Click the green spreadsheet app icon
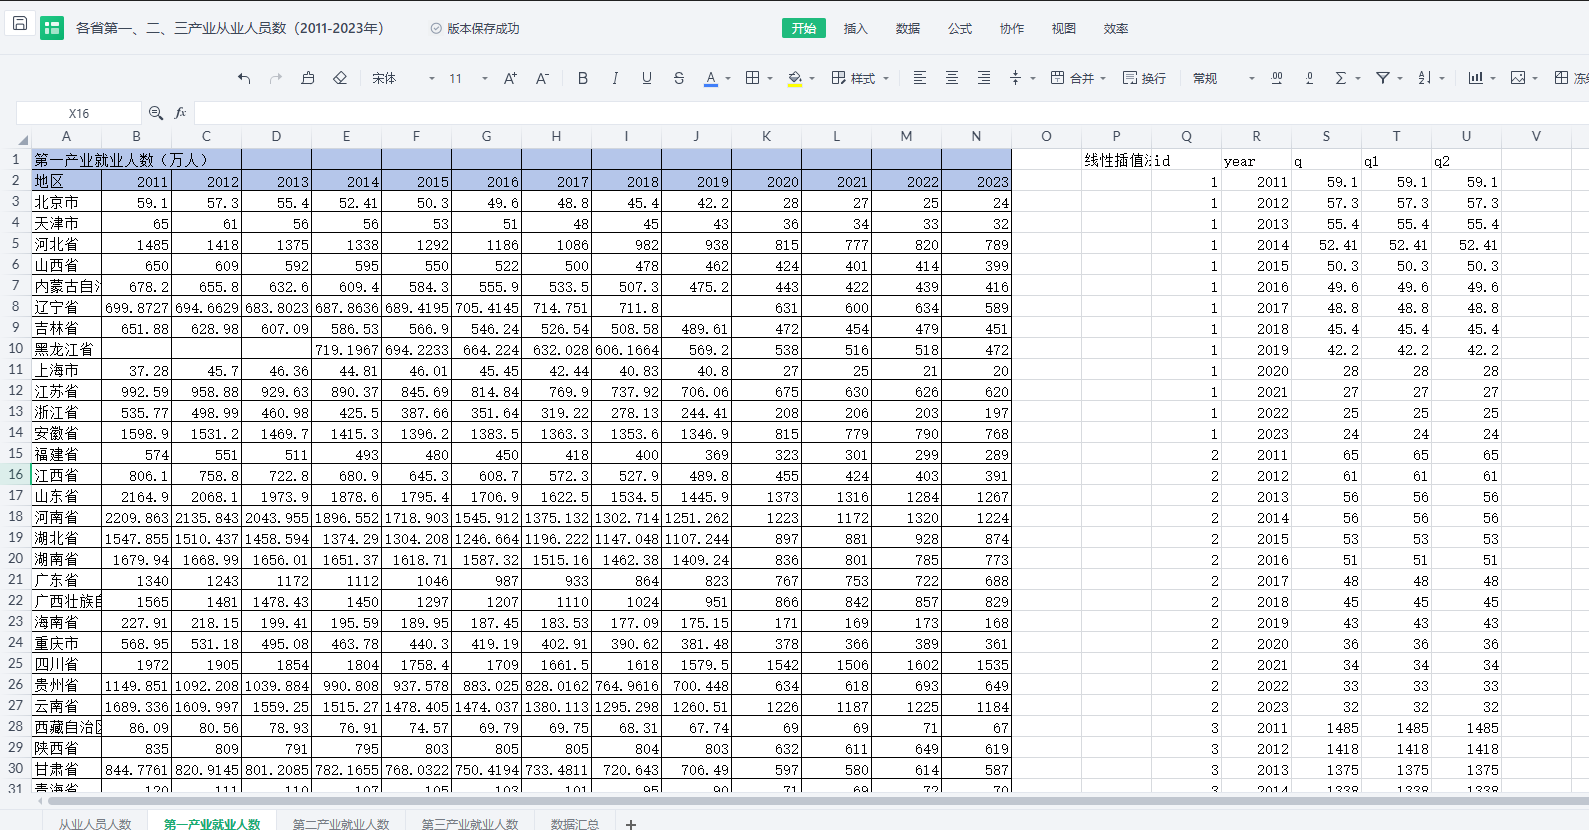This screenshot has height=830, width=1589. (x=52, y=28)
